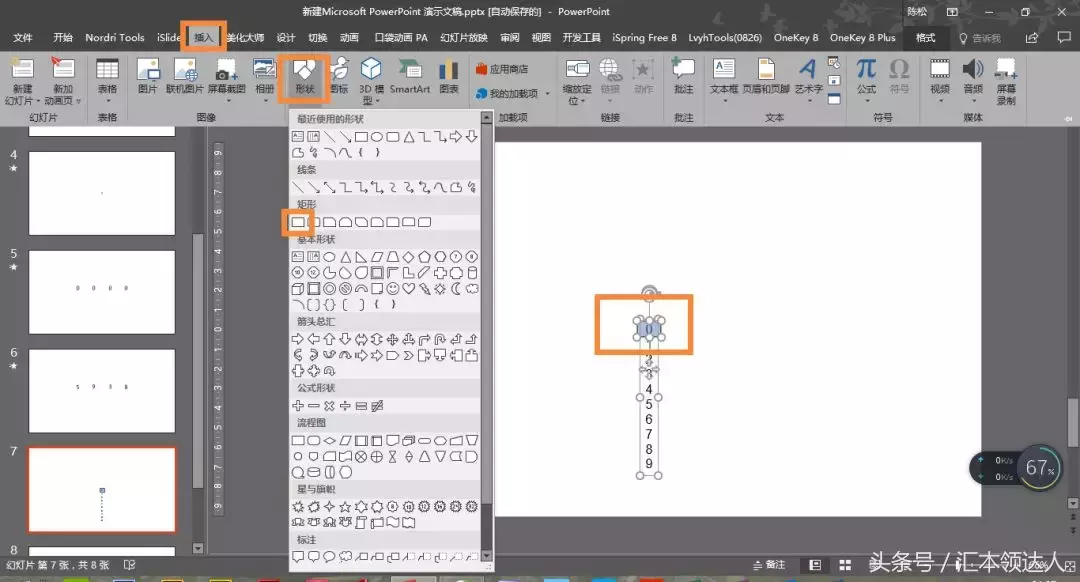Open the 应用商店 store button
Image resolution: width=1080 pixels, height=582 pixels.
502,69
